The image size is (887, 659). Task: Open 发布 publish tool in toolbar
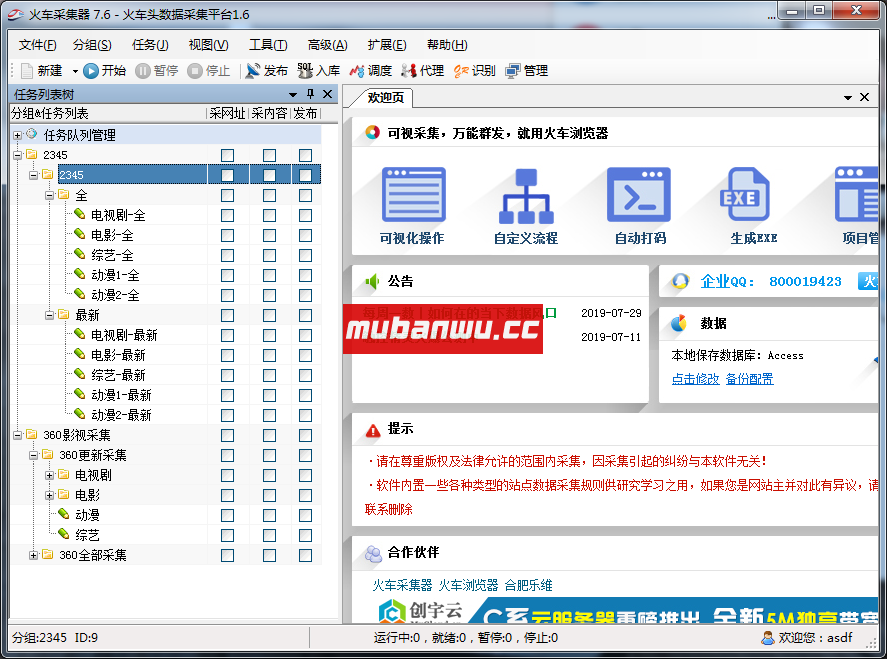252,71
